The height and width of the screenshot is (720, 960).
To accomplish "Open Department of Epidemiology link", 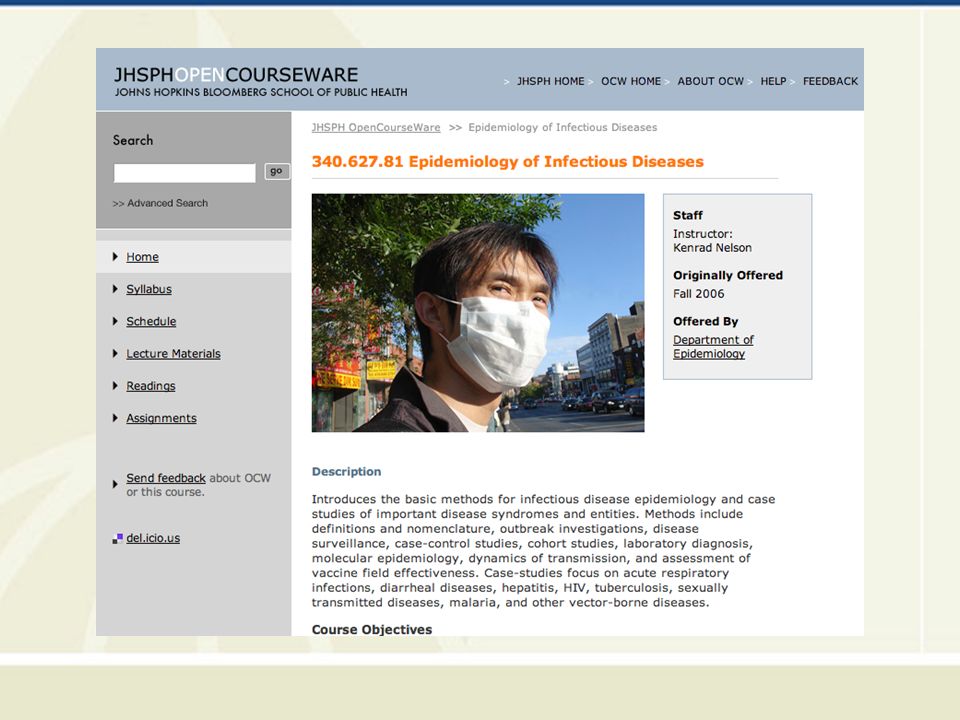I will [713, 347].
